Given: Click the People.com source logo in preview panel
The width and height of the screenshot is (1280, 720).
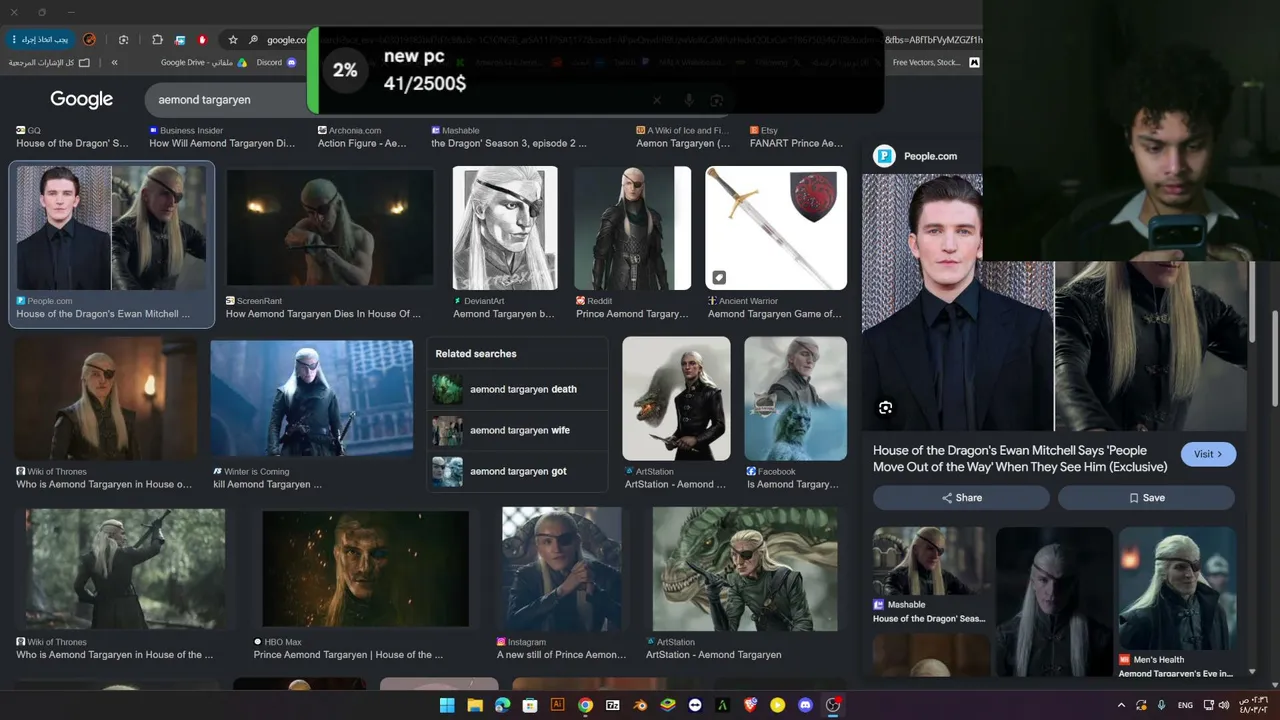Looking at the screenshot, I should [884, 156].
